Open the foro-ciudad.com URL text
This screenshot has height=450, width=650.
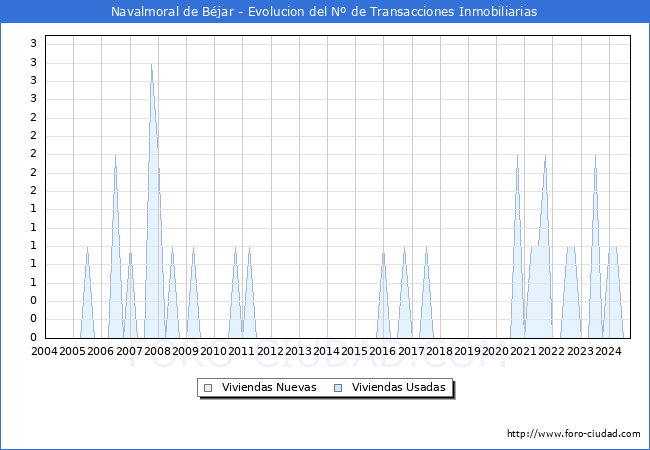click(574, 433)
